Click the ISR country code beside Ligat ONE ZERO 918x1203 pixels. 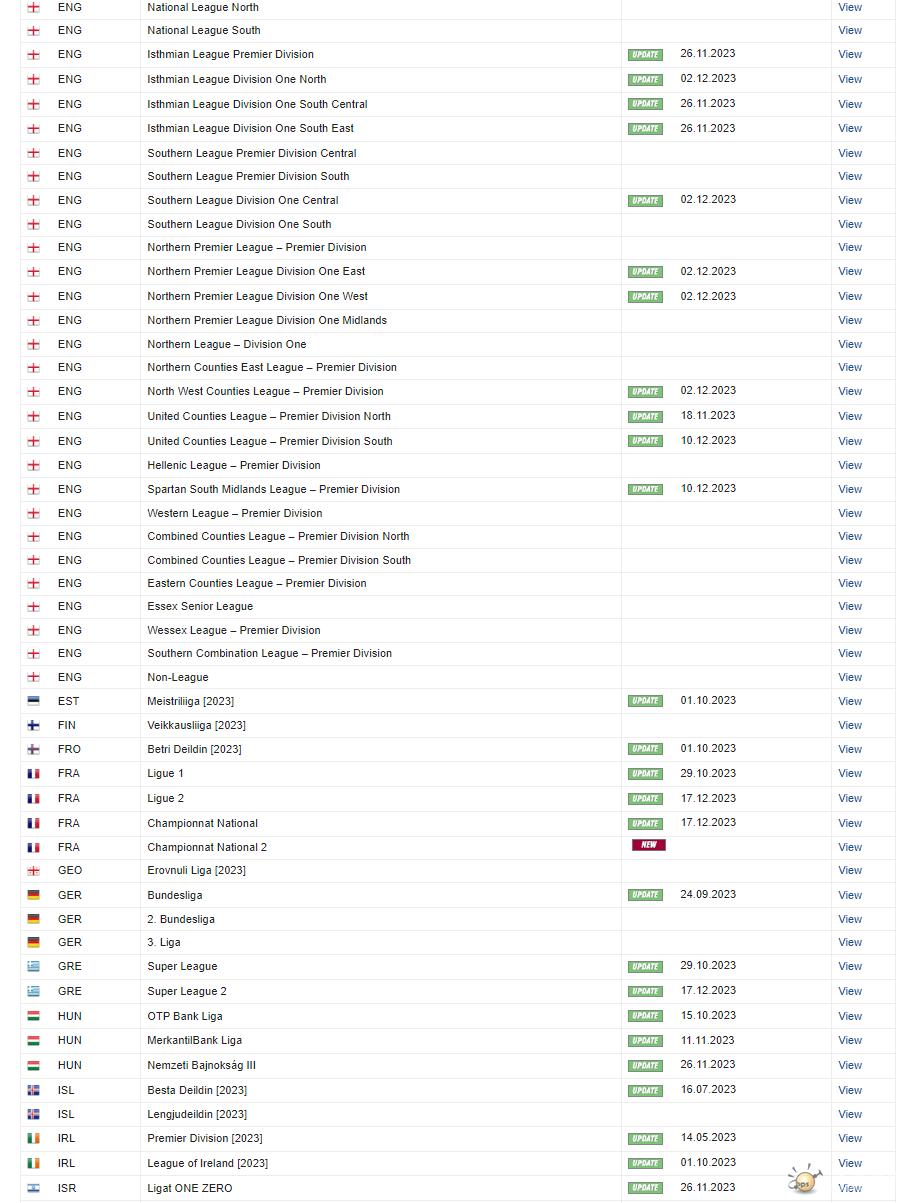point(68,1188)
